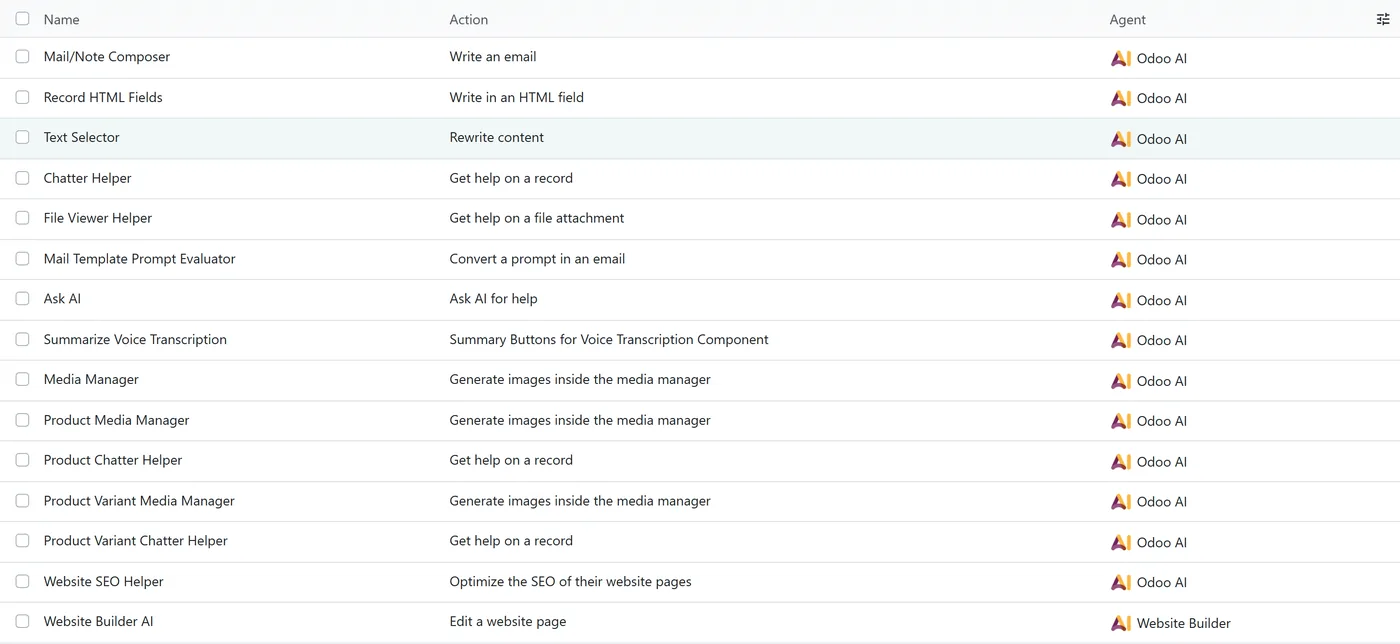Tick the Chatter Helper row checkbox
The image size is (1400, 644).
pyautogui.click(x=22, y=177)
